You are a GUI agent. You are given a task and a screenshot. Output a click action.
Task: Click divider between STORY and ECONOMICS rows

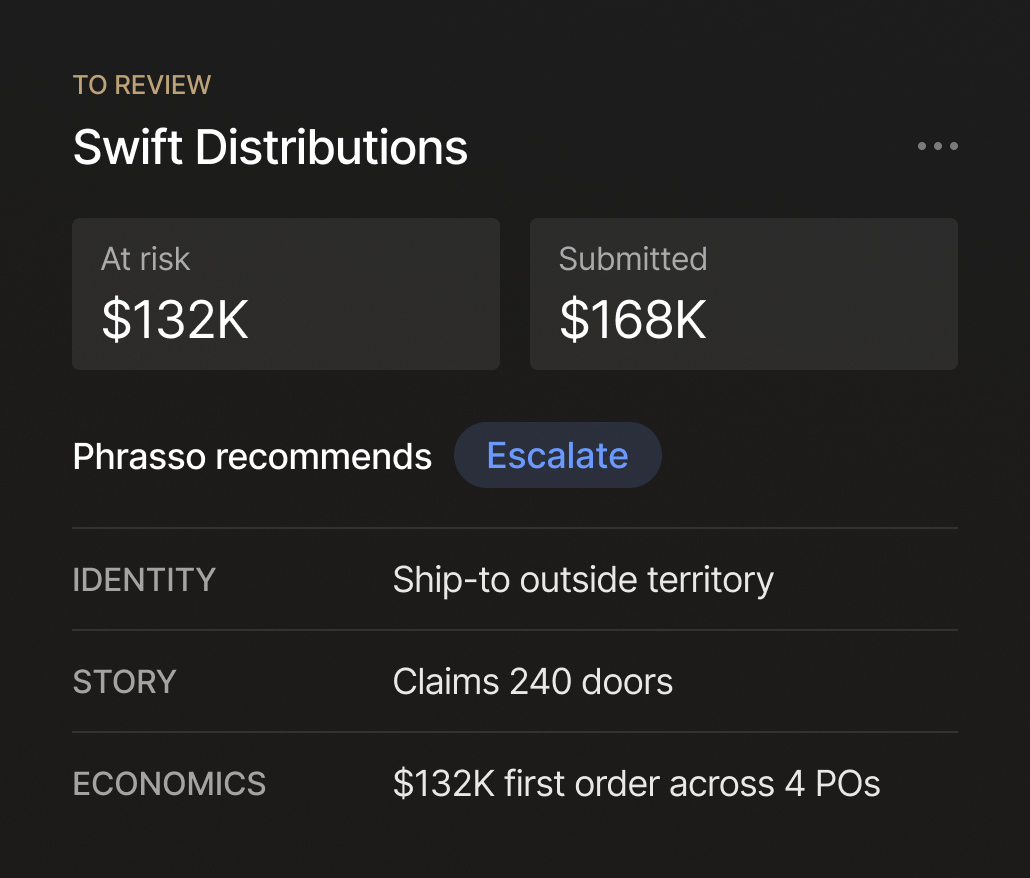[x=515, y=732]
